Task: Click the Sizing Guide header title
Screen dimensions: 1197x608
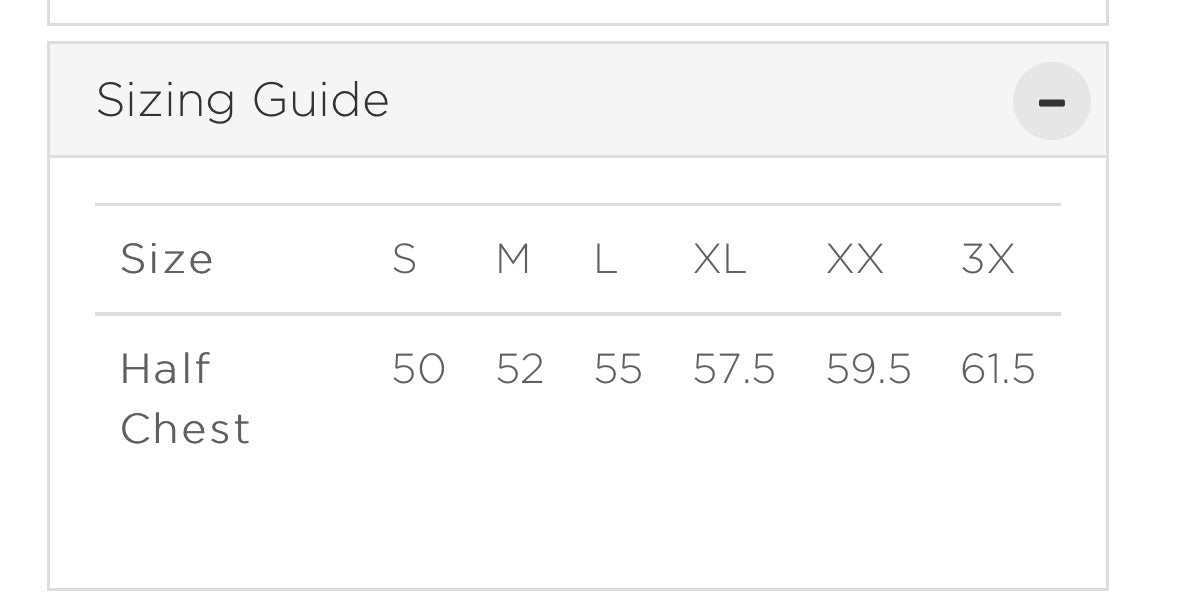Action: pos(243,101)
